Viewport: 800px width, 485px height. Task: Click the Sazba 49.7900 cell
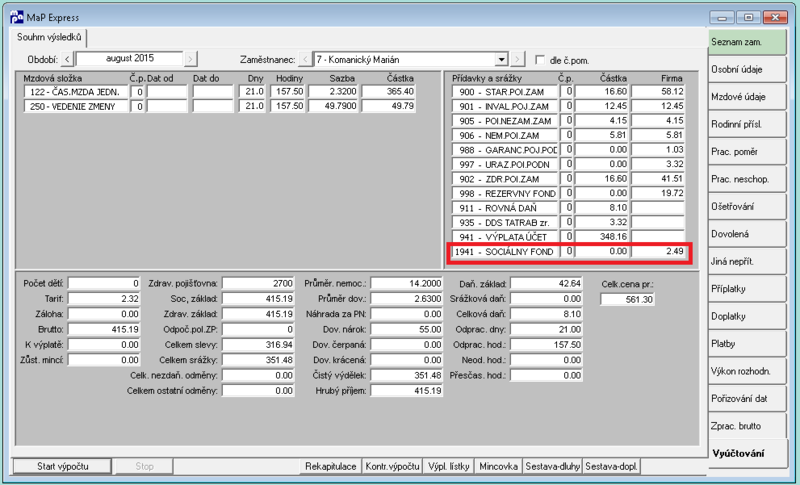click(333, 106)
